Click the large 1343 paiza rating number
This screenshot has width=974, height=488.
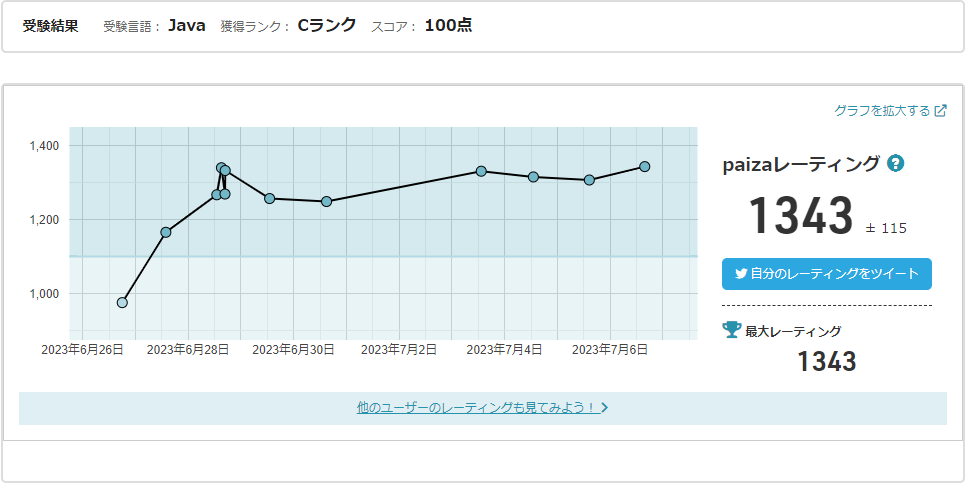801,215
